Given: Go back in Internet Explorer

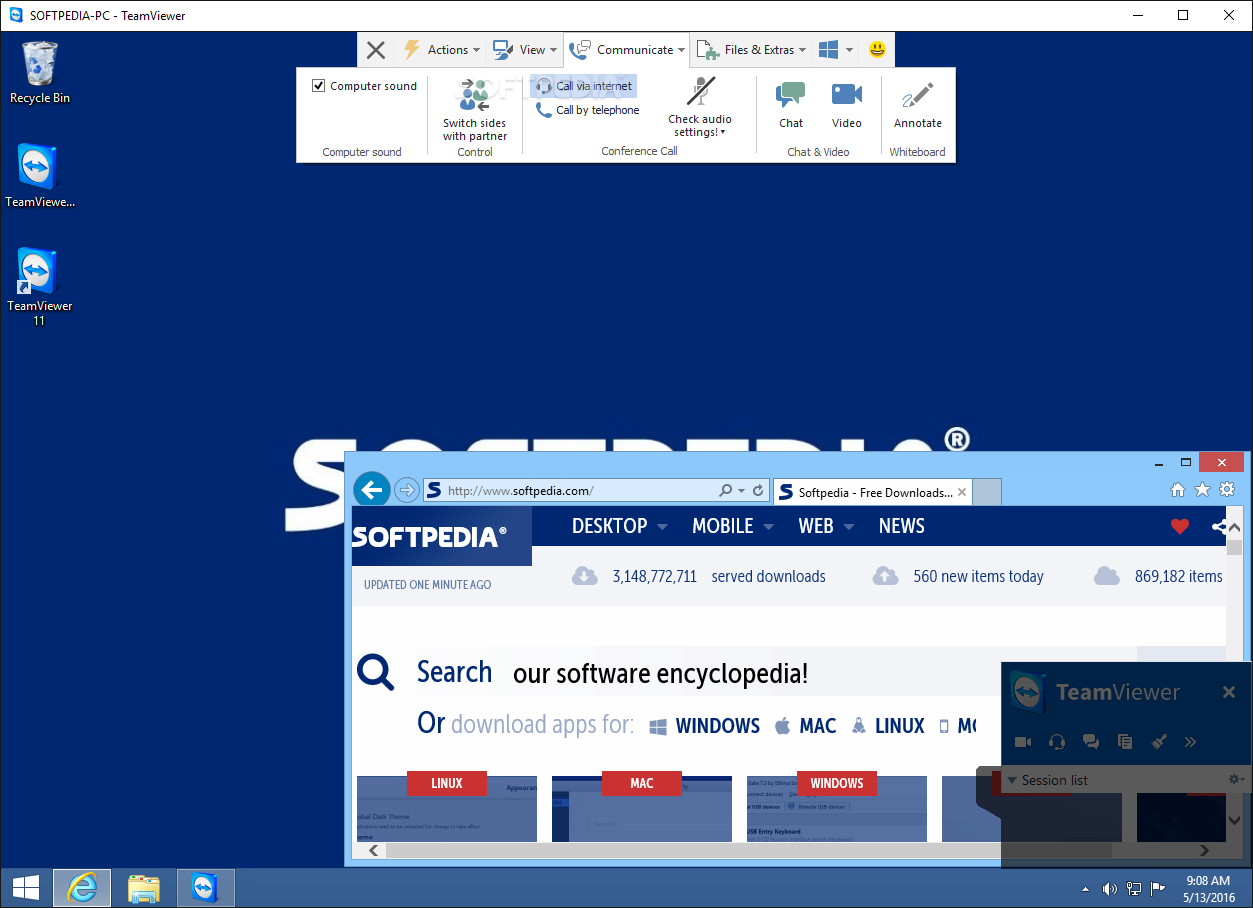Looking at the screenshot, I should [x=372, y=490].
